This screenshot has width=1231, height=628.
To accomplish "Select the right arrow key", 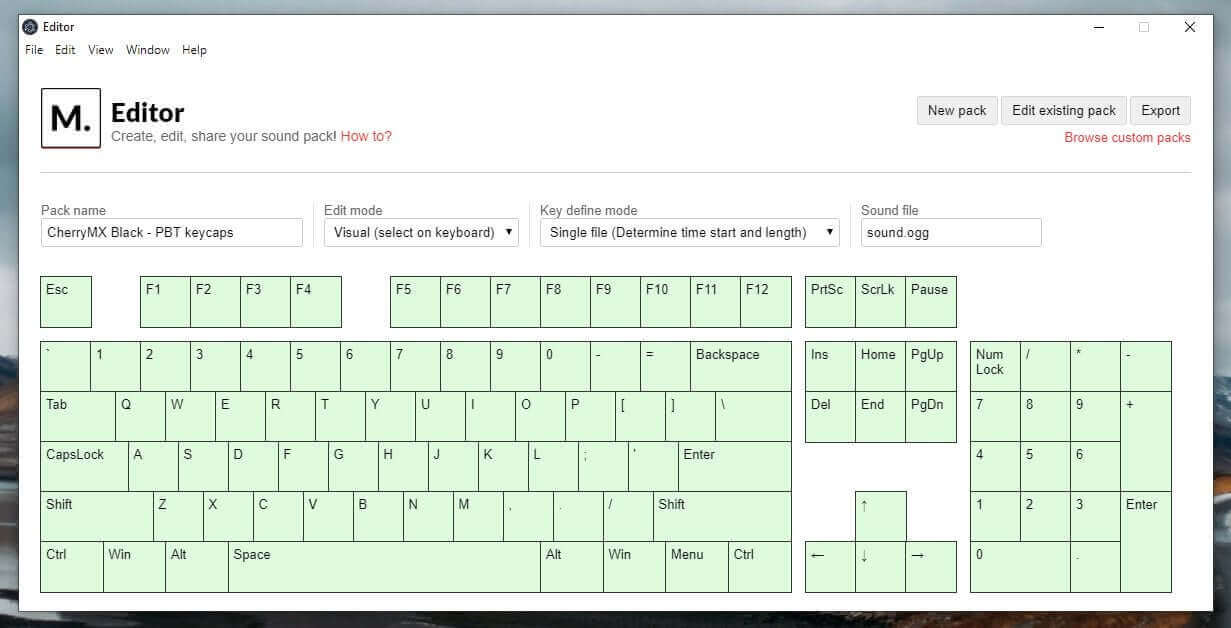I will (930, 566).
